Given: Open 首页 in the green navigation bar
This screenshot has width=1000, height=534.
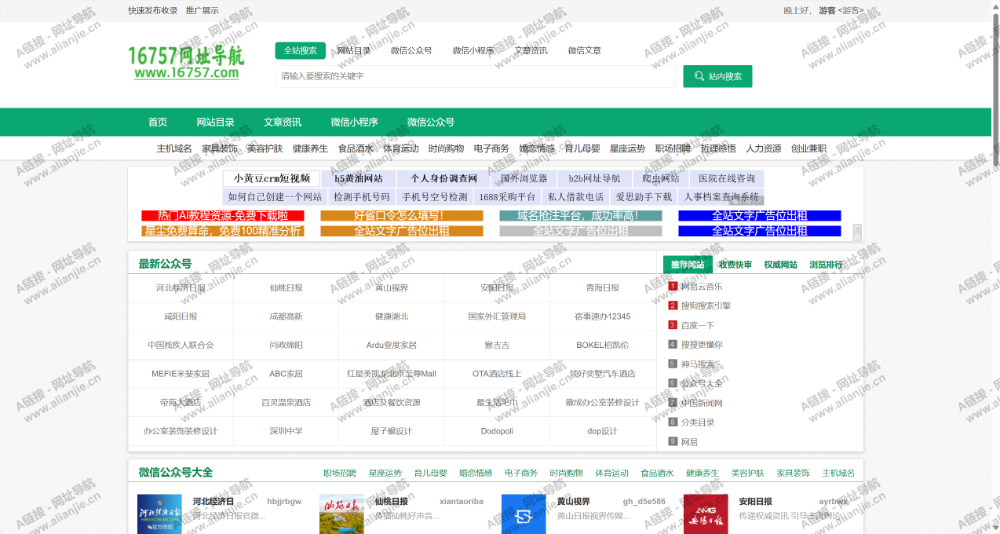Looking at the screenshot, I should pos(158,122).
